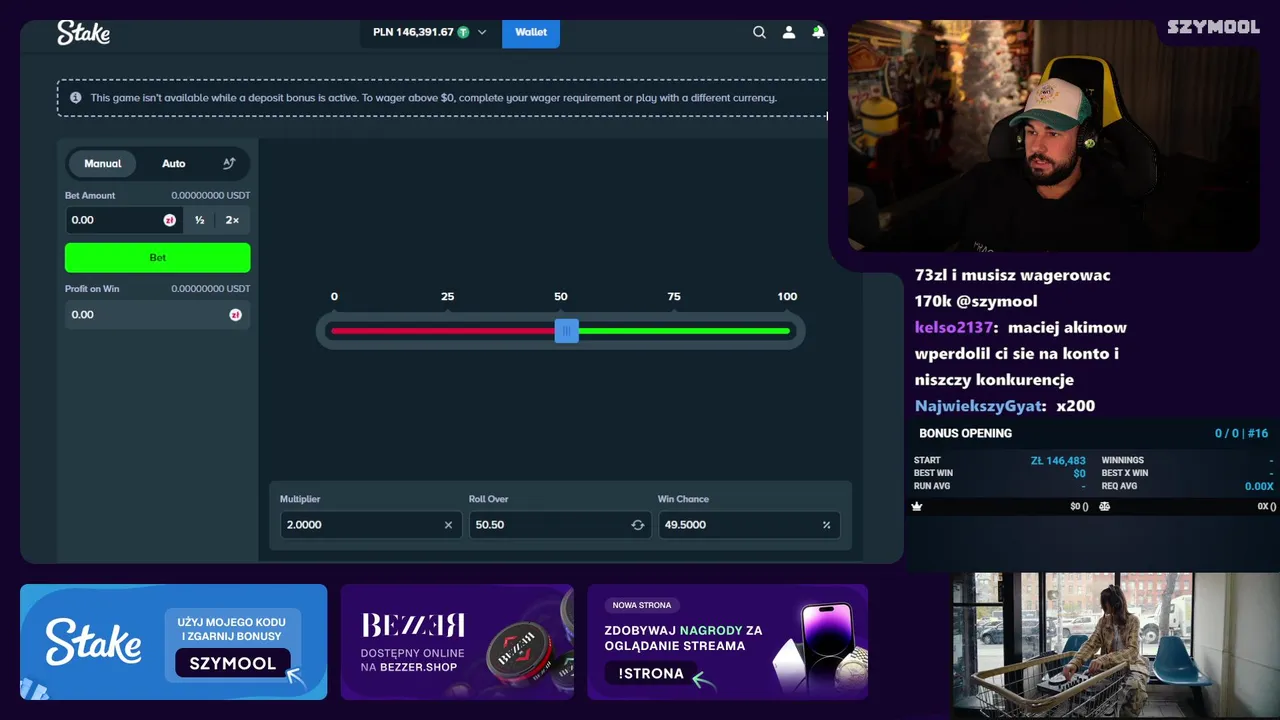
Task: Click the streamer webcam feed
Action: [1053, 137]
